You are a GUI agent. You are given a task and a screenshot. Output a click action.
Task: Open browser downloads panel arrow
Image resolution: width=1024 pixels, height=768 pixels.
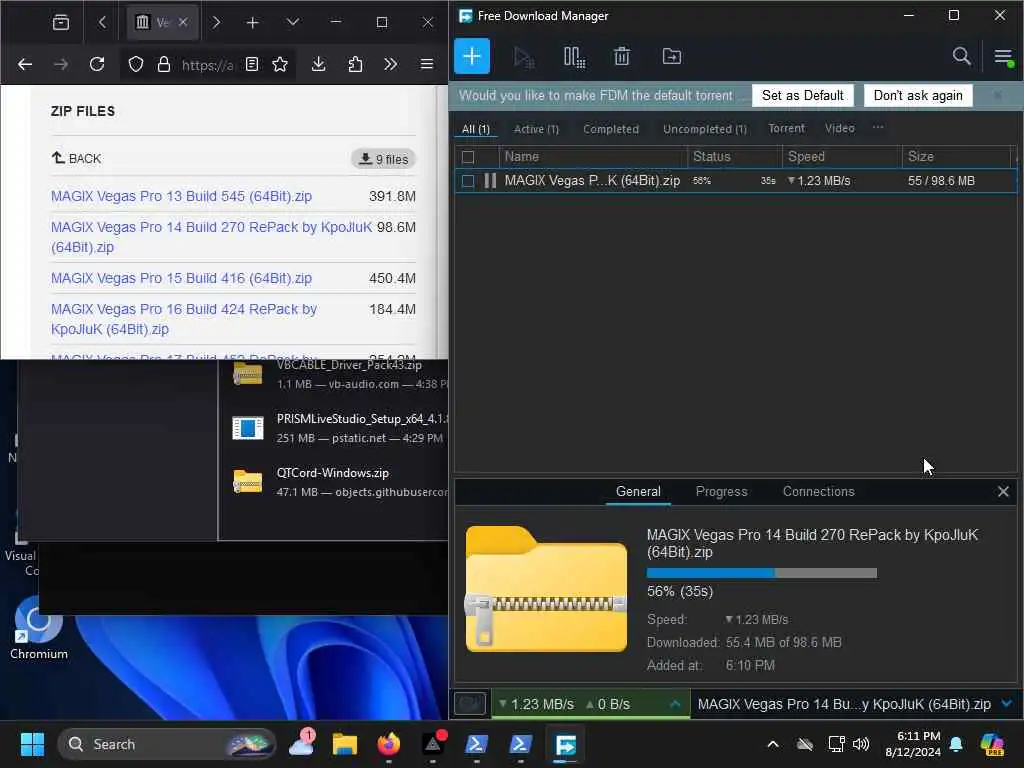[x=318, y=64]
